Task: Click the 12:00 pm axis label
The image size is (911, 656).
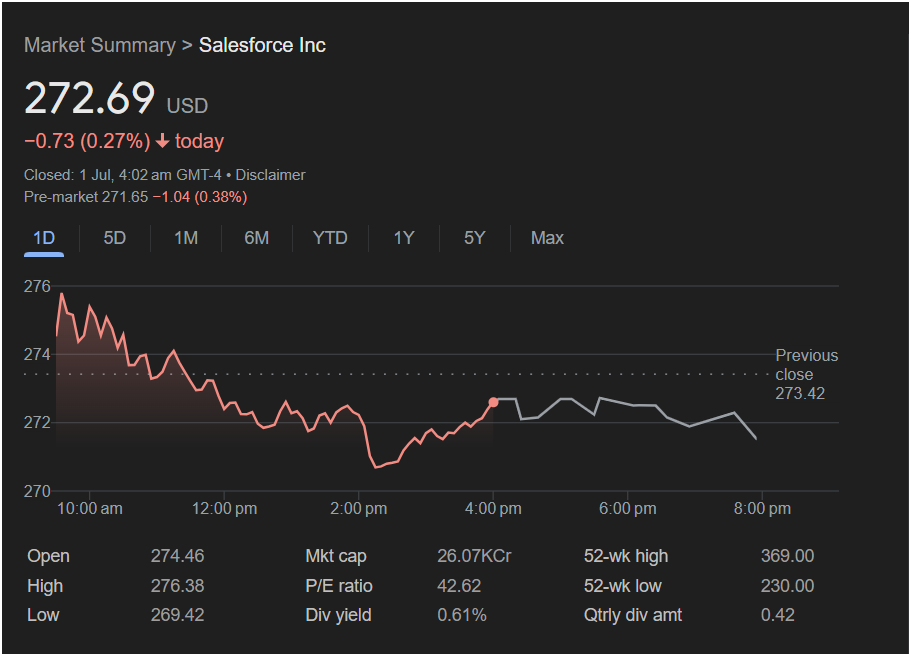Action: [x=224, y=508]
